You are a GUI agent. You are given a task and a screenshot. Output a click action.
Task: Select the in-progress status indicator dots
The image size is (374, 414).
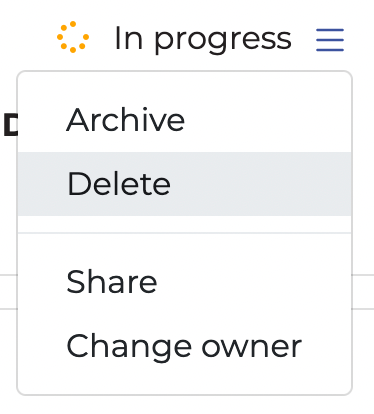(73, 37)
